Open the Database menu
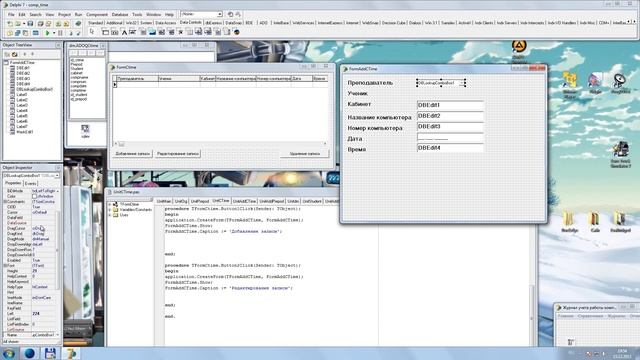Screen dimensions: 640x360 (x=120, y=15)
